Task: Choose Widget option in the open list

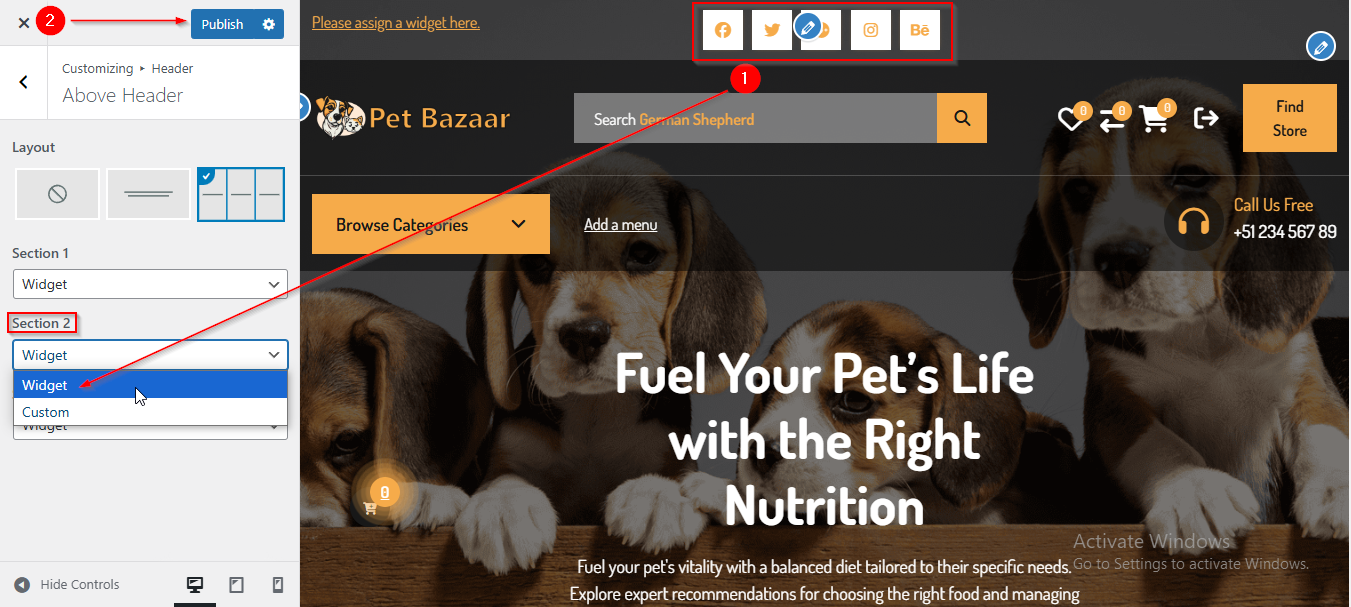Action: pos(150,385)
